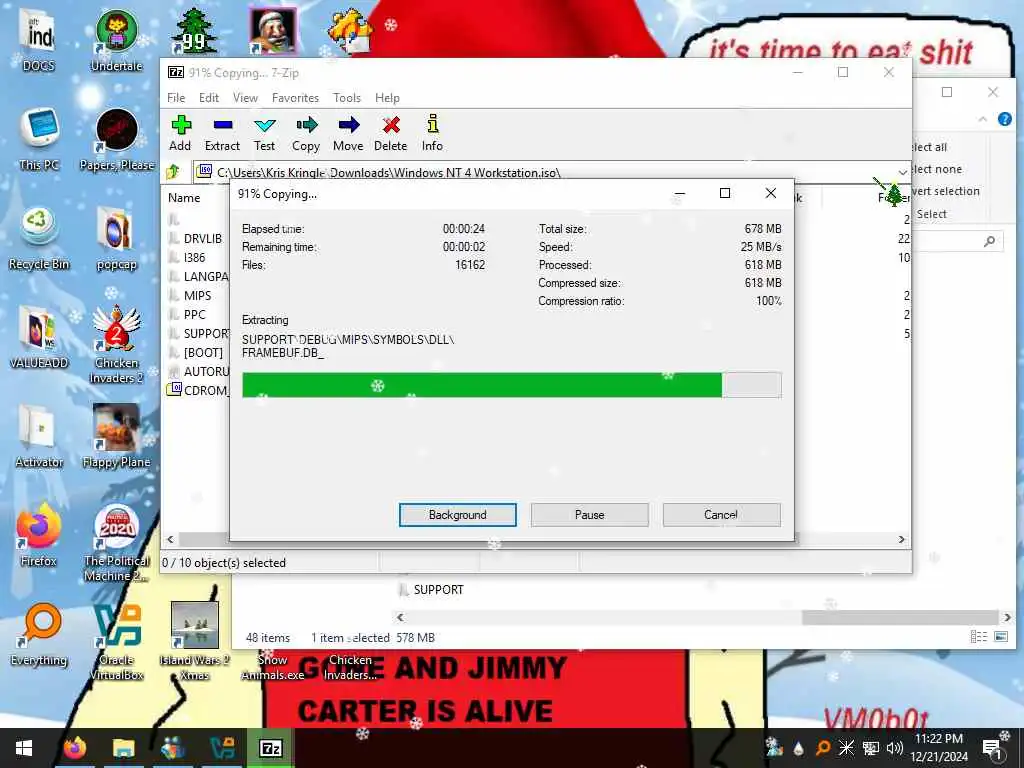Select the Recycle Bin icon
This screenshot has height=768, width=1024.
pyautogui.click(x=39, y=238)
